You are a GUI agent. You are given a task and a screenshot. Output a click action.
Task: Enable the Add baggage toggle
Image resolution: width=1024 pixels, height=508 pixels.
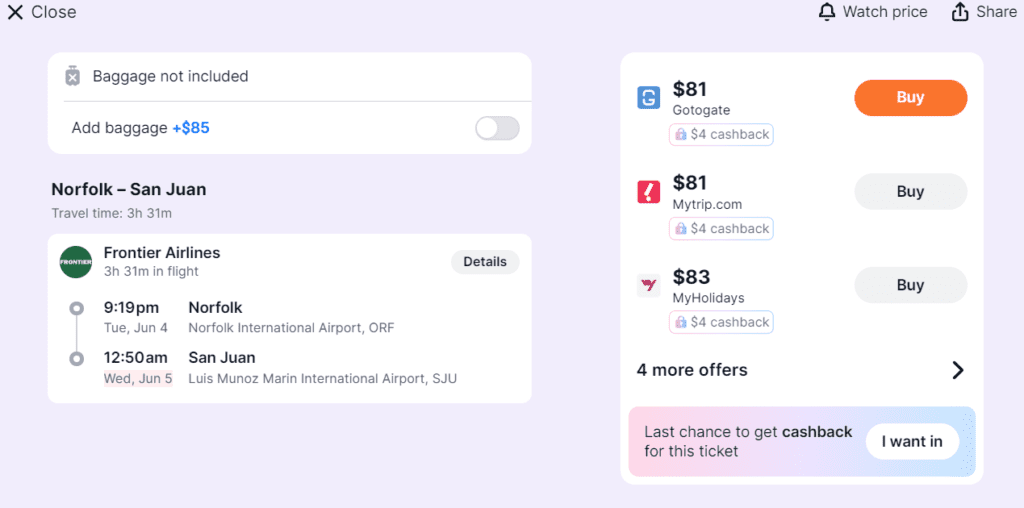(x=497, y=128)
